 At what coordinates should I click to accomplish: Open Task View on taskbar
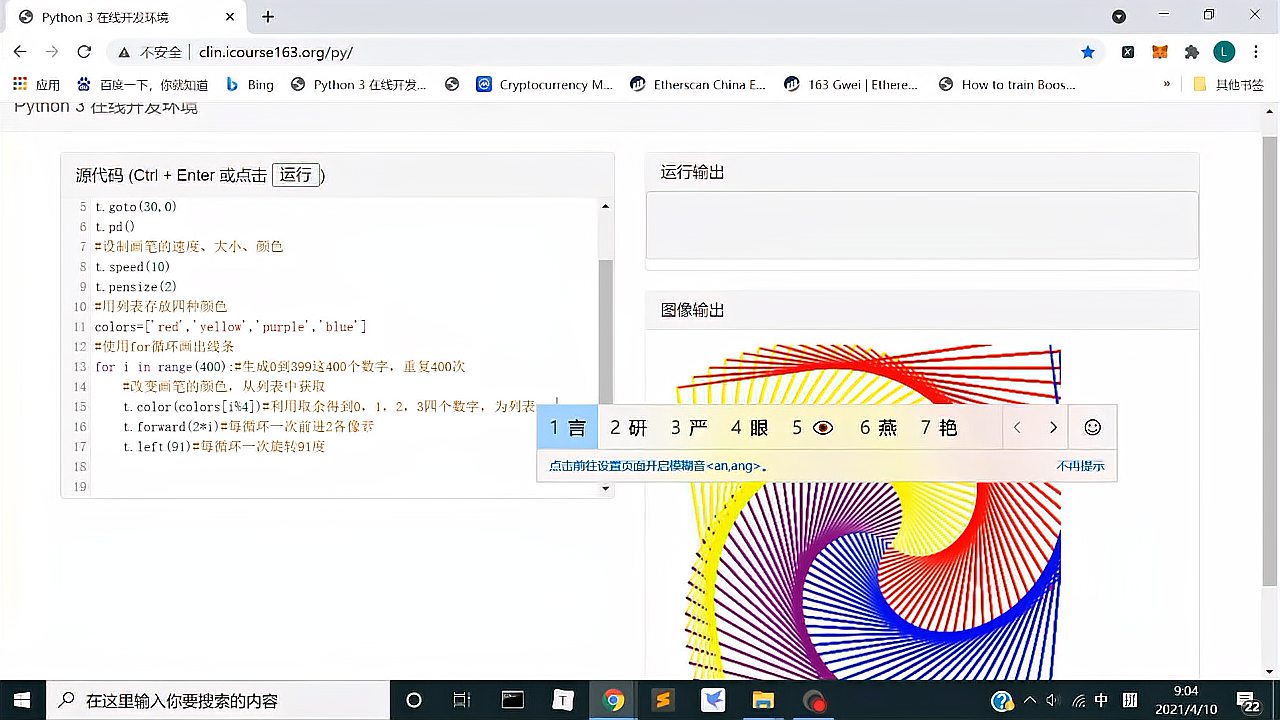462,700
